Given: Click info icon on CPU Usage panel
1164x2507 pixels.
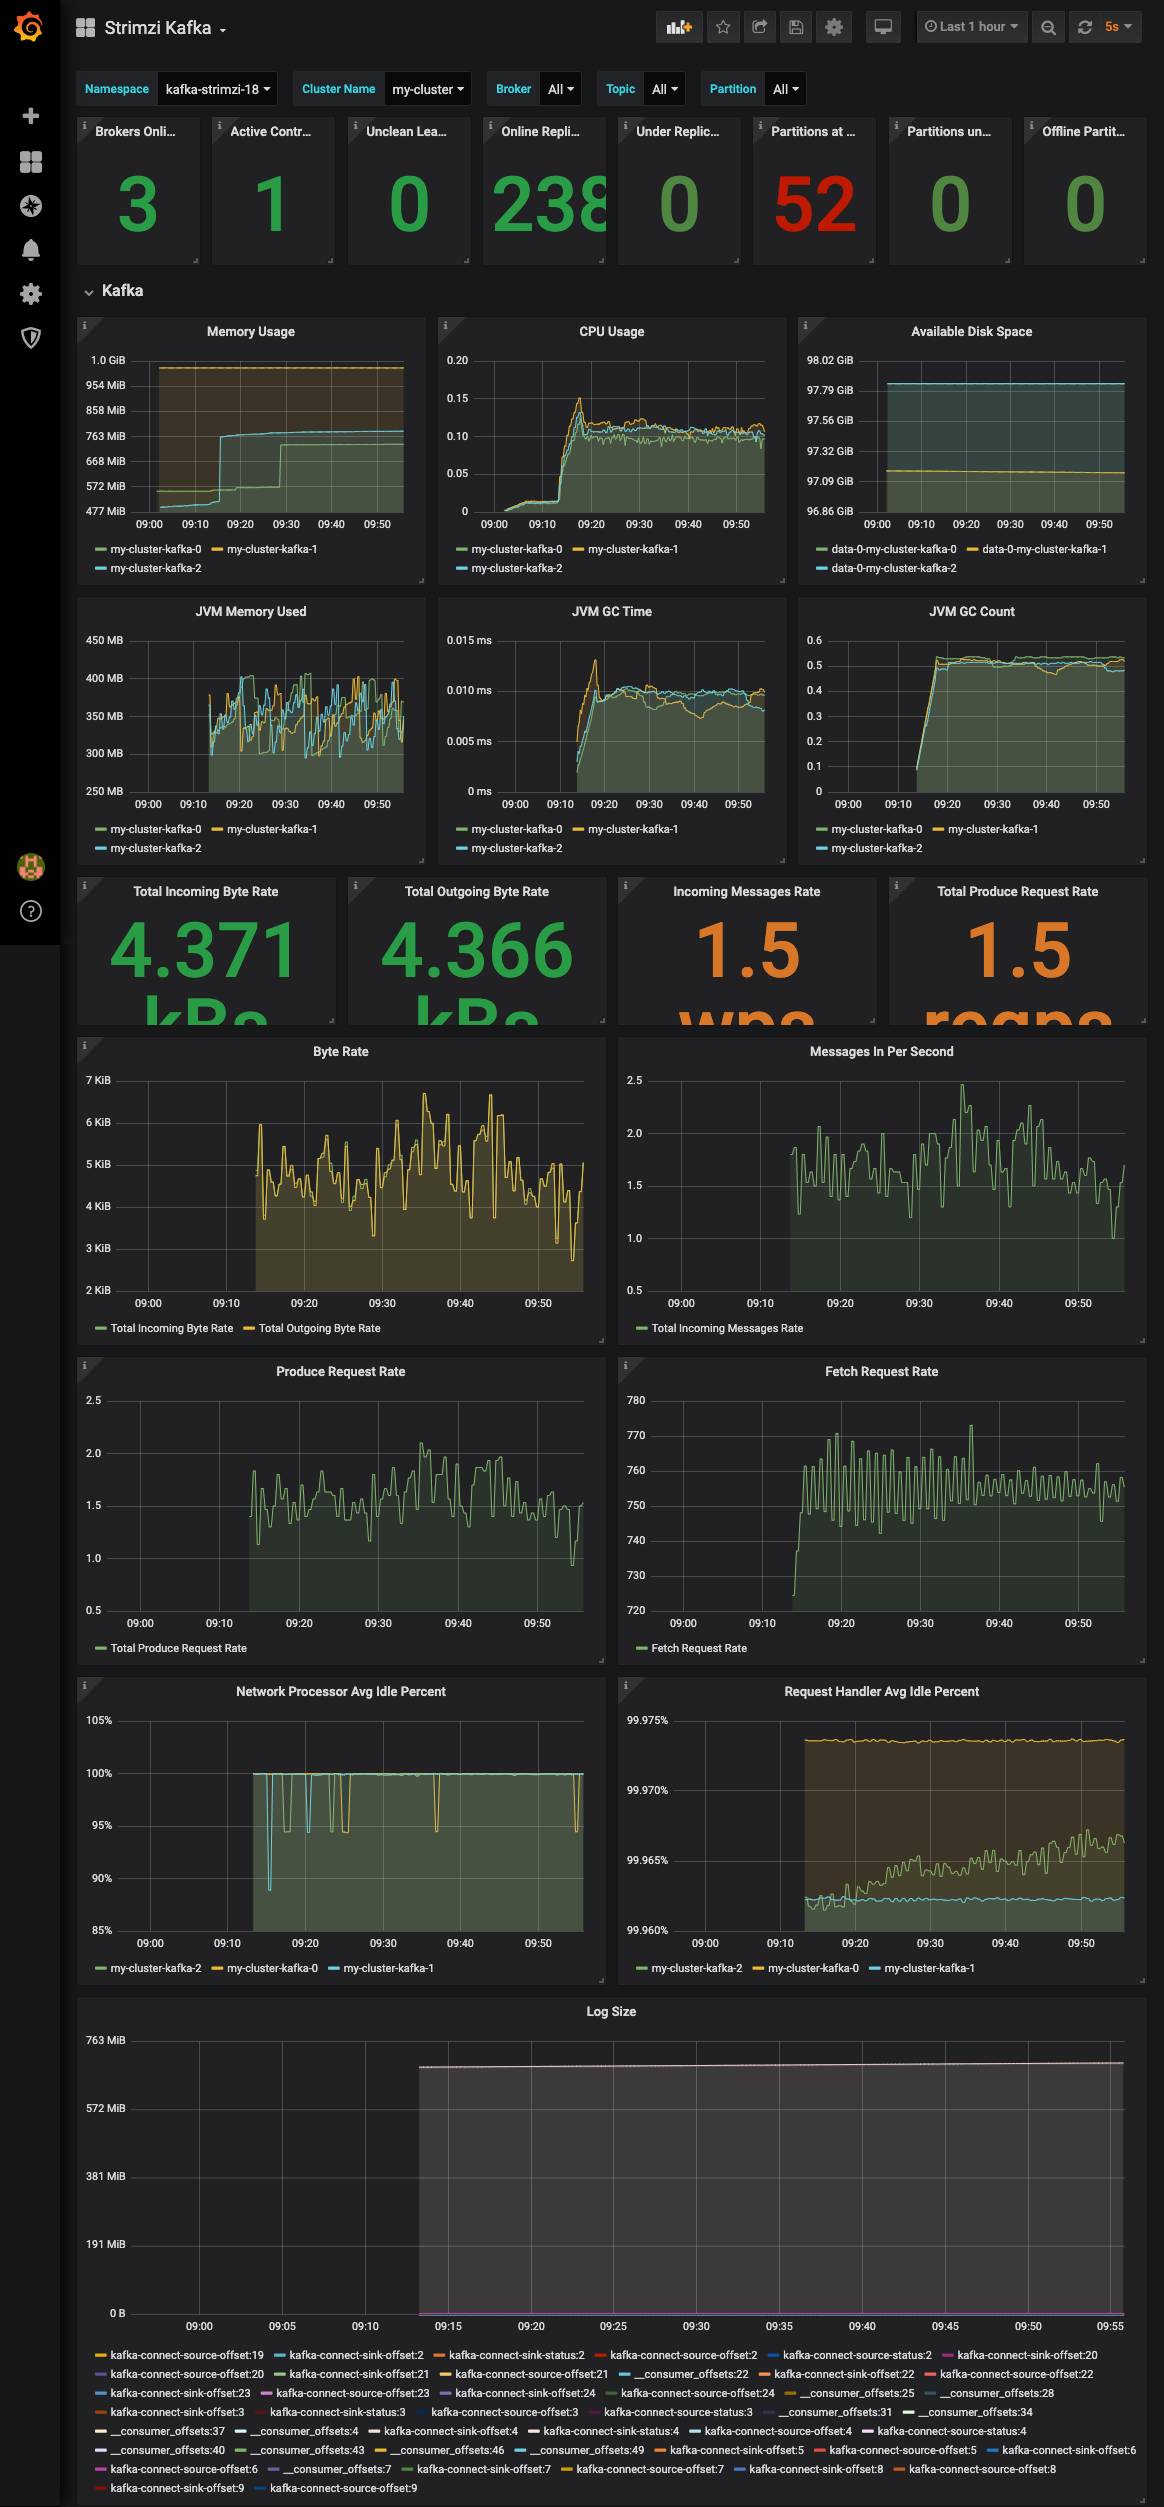Looking at the screenshot, I should [x=446, y=325].
